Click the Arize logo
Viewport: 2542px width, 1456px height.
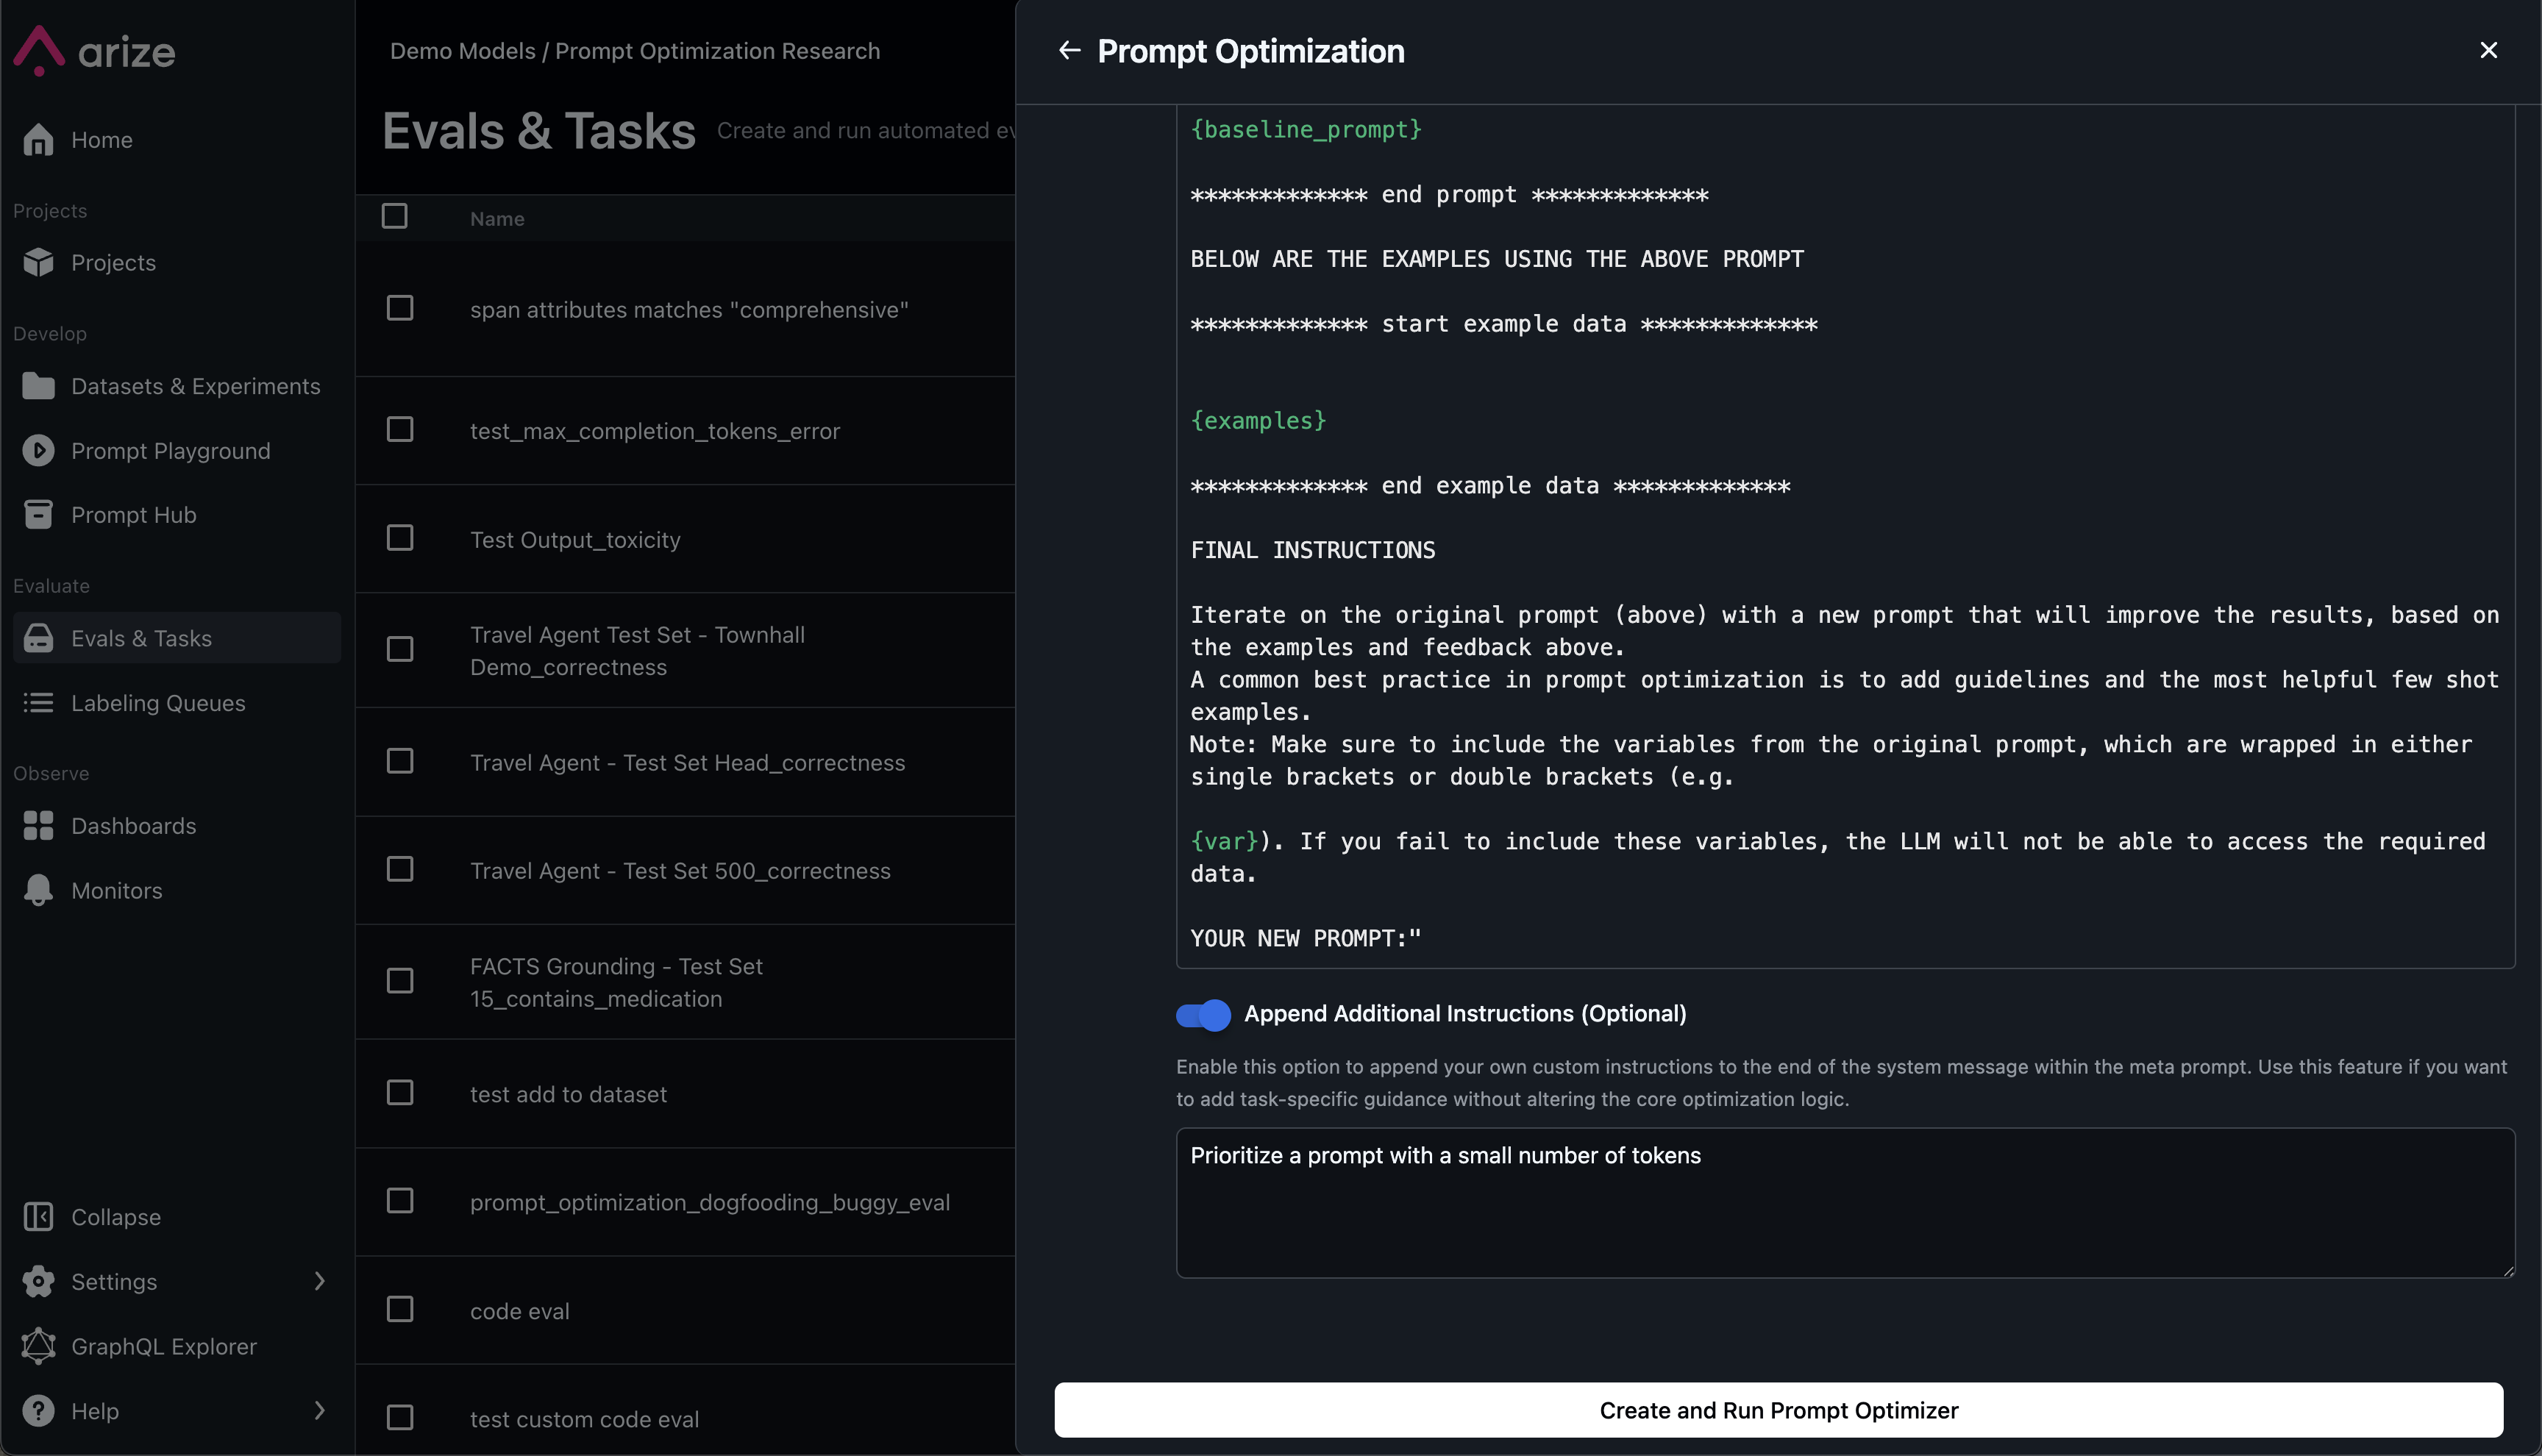(x=94, y=51)
